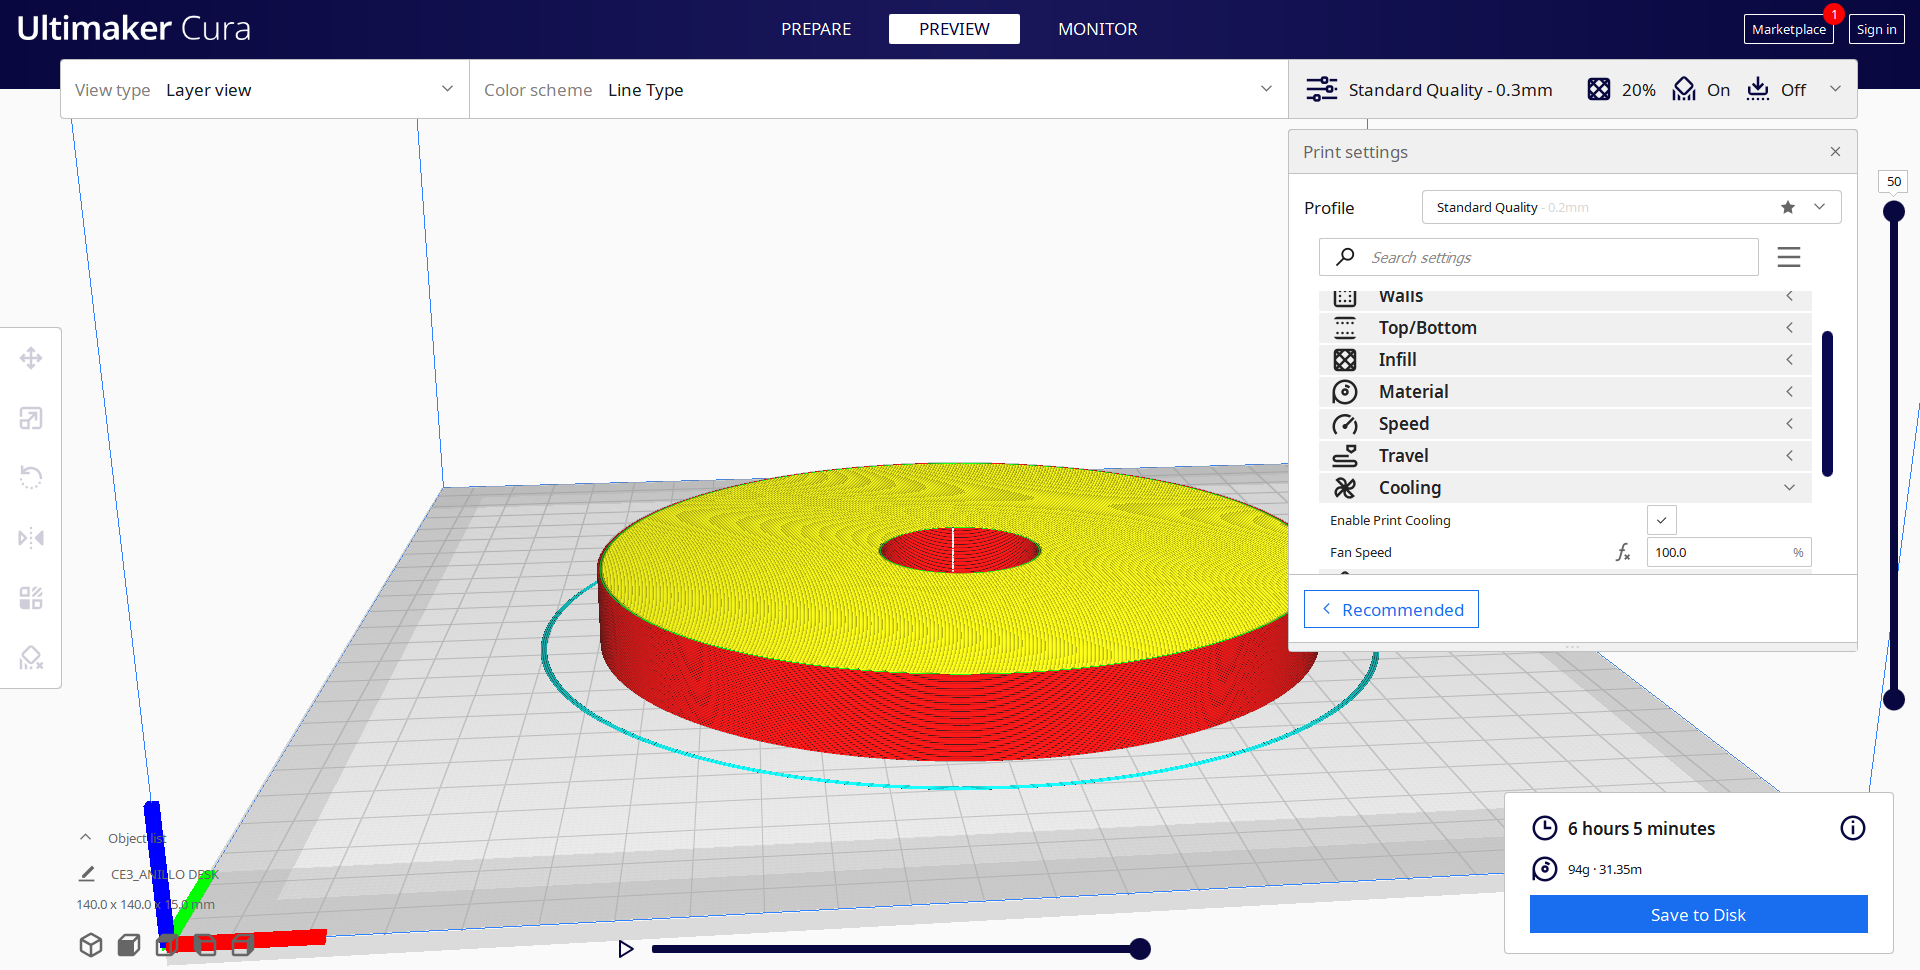Collapse the Cooling settings category
1920x970 pixels.
(x=1565, y=488)
